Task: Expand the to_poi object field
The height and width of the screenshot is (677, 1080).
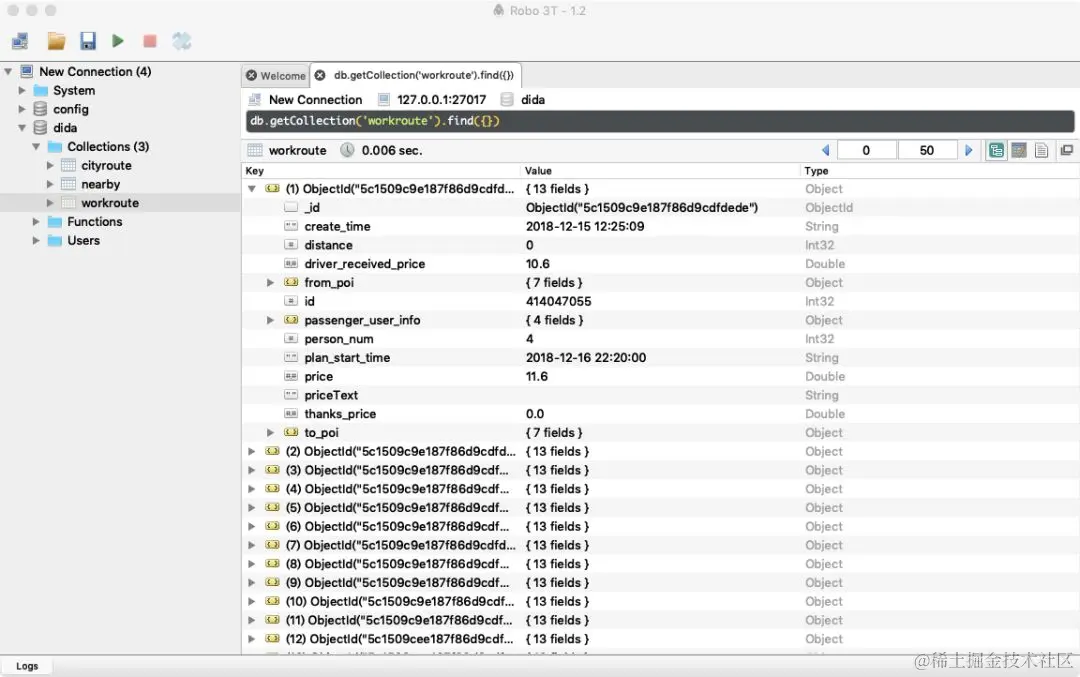Action: coord(271,433)
